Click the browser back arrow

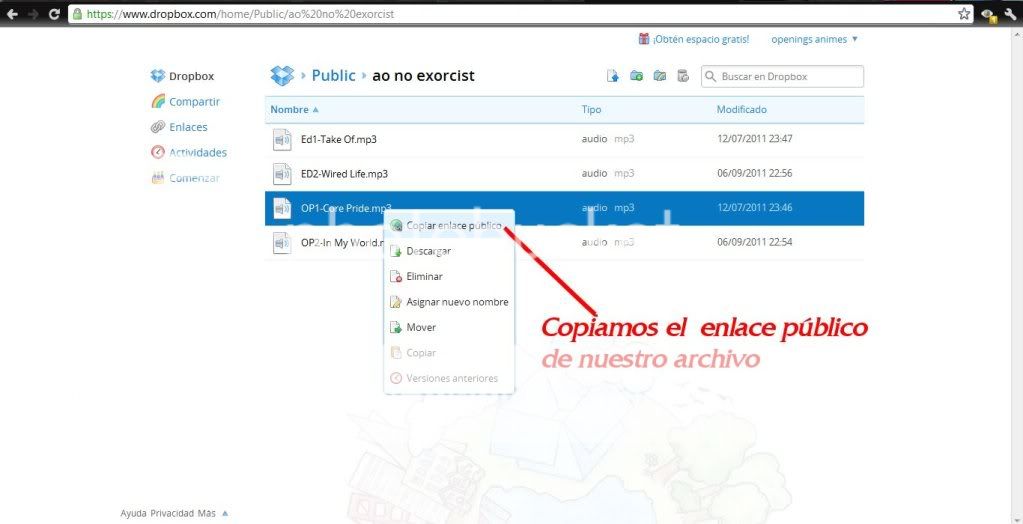tap(12, 14)
